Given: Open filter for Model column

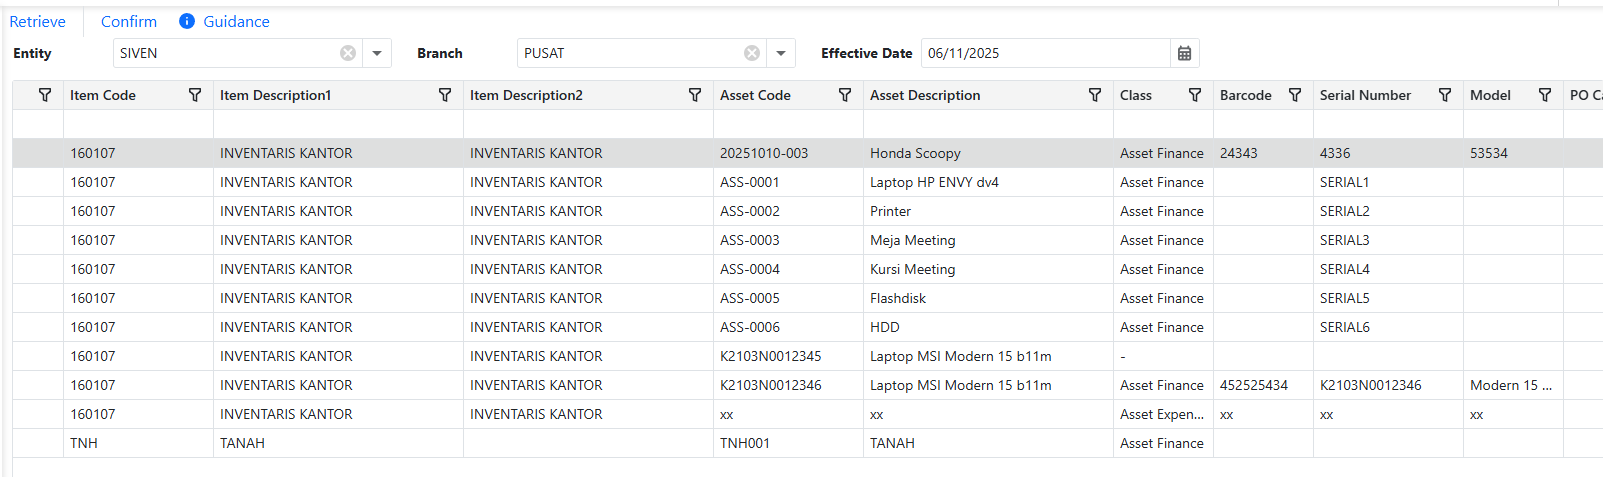Looking at the screenshot, I should point(1545,95).
